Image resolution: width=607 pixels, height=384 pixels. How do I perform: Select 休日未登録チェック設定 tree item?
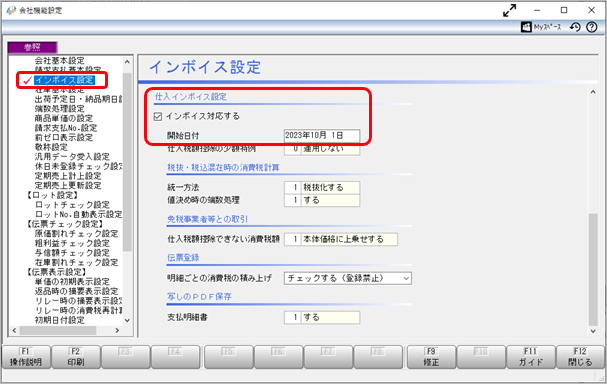click(78, 166)
